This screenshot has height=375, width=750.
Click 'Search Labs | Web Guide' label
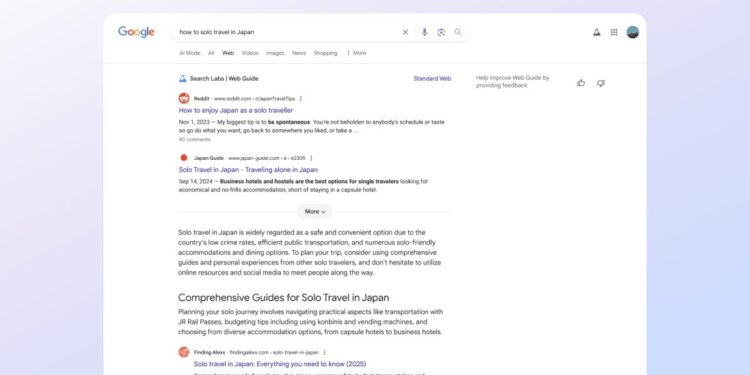pos(224,78)
